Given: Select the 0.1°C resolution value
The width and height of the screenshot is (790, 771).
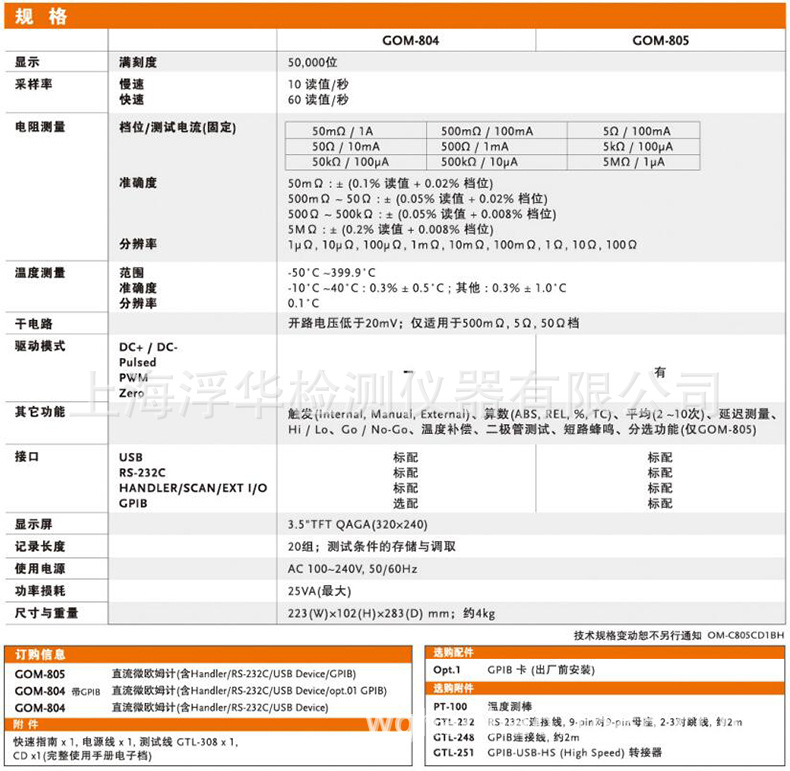Looking at the screenshot, I should tap(303, 303).
